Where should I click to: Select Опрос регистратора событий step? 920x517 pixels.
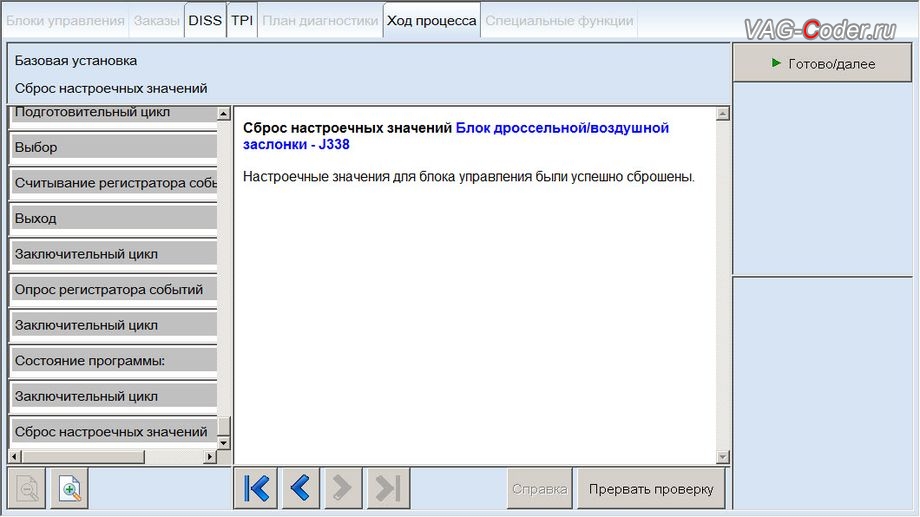coord(114,289)
